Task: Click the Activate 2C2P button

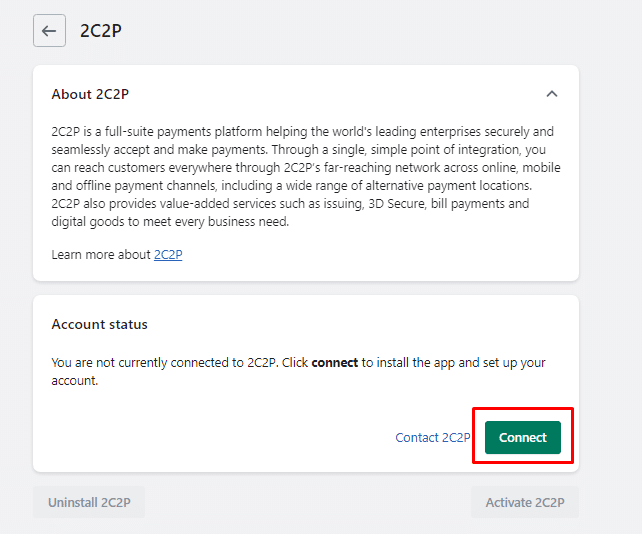Action: coord(524,502)
